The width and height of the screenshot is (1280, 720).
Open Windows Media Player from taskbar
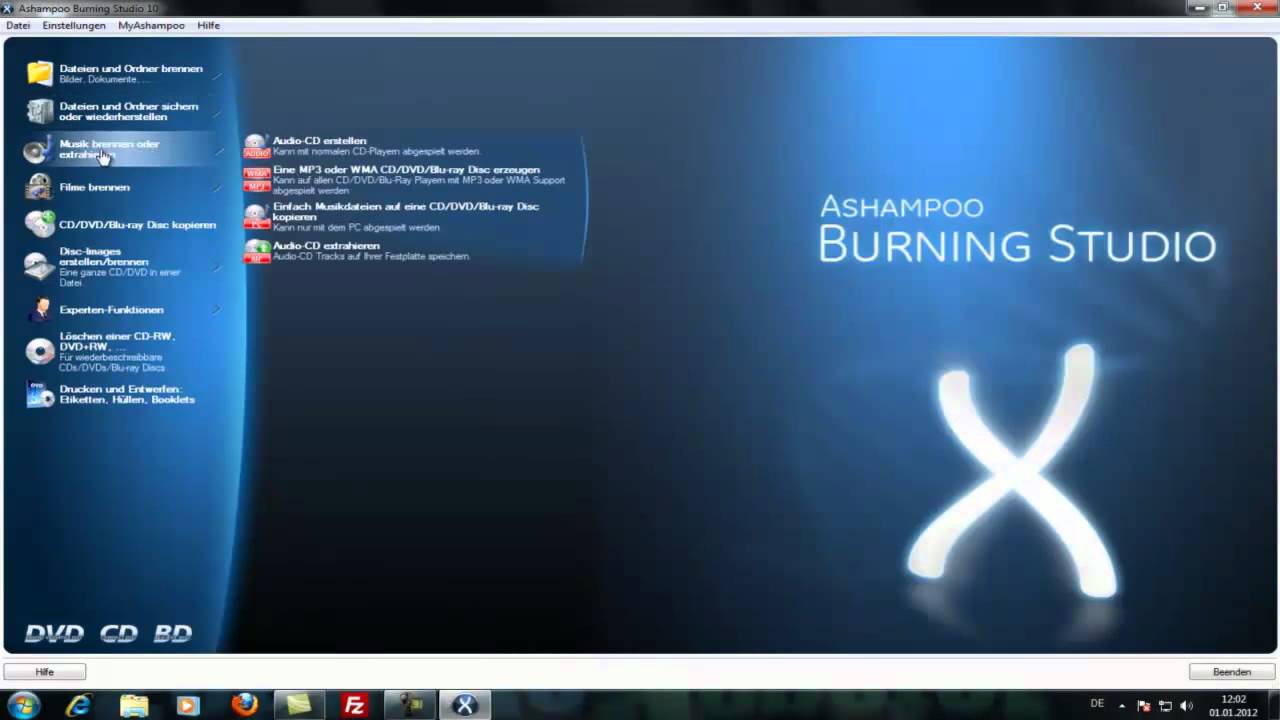(x=188, y=705)
